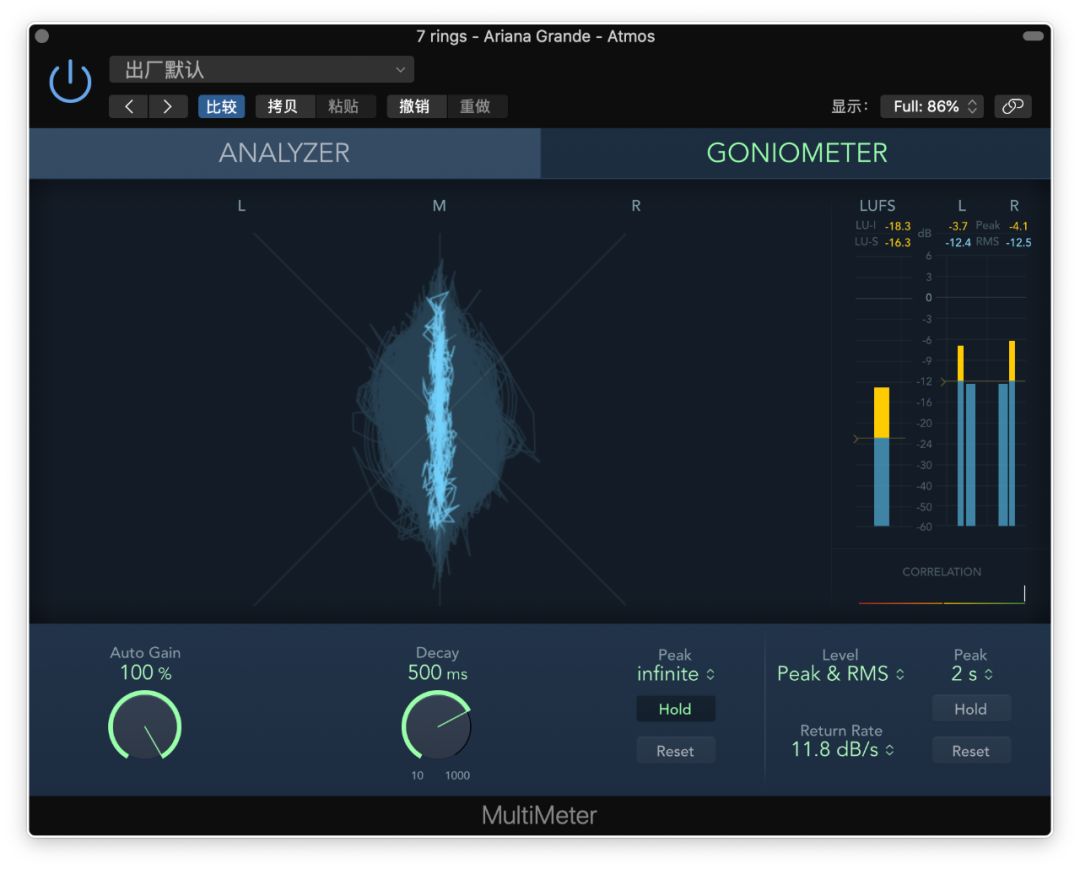Click the Decay knob
Screen dimensions: 1080x869
click(437, 725)
